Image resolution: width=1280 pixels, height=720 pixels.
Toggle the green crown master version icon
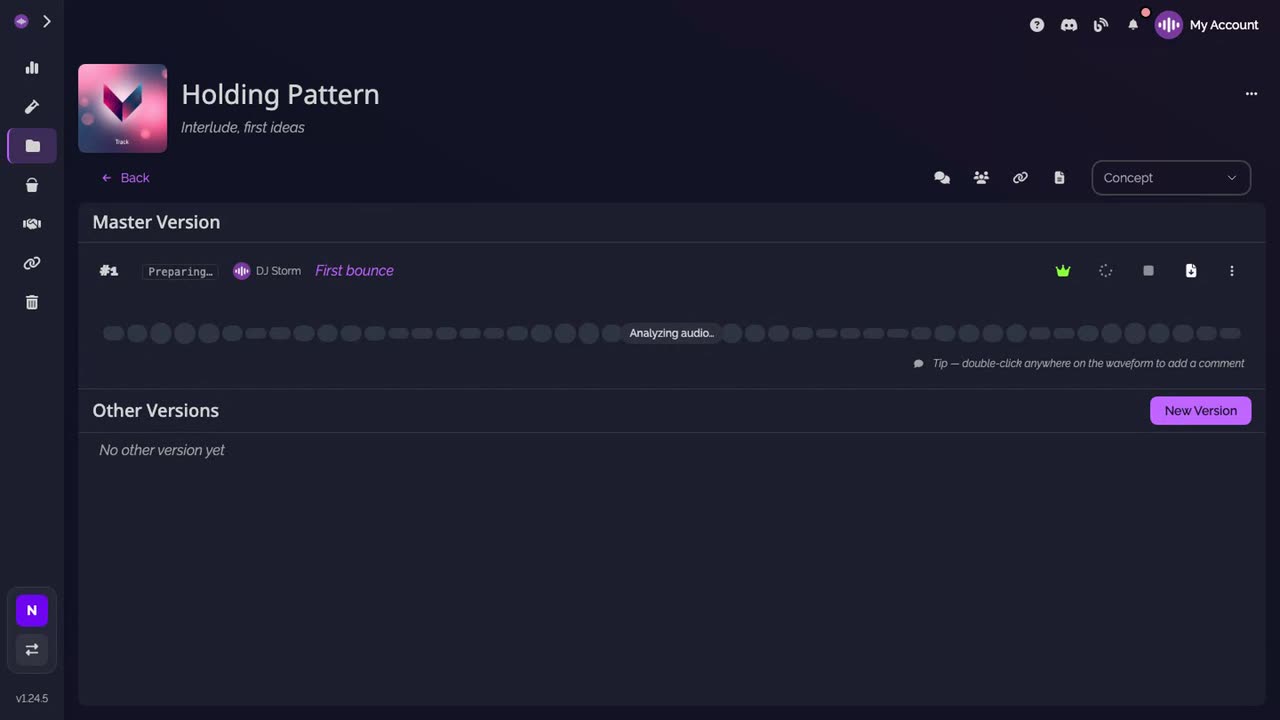pos(1063,271)
